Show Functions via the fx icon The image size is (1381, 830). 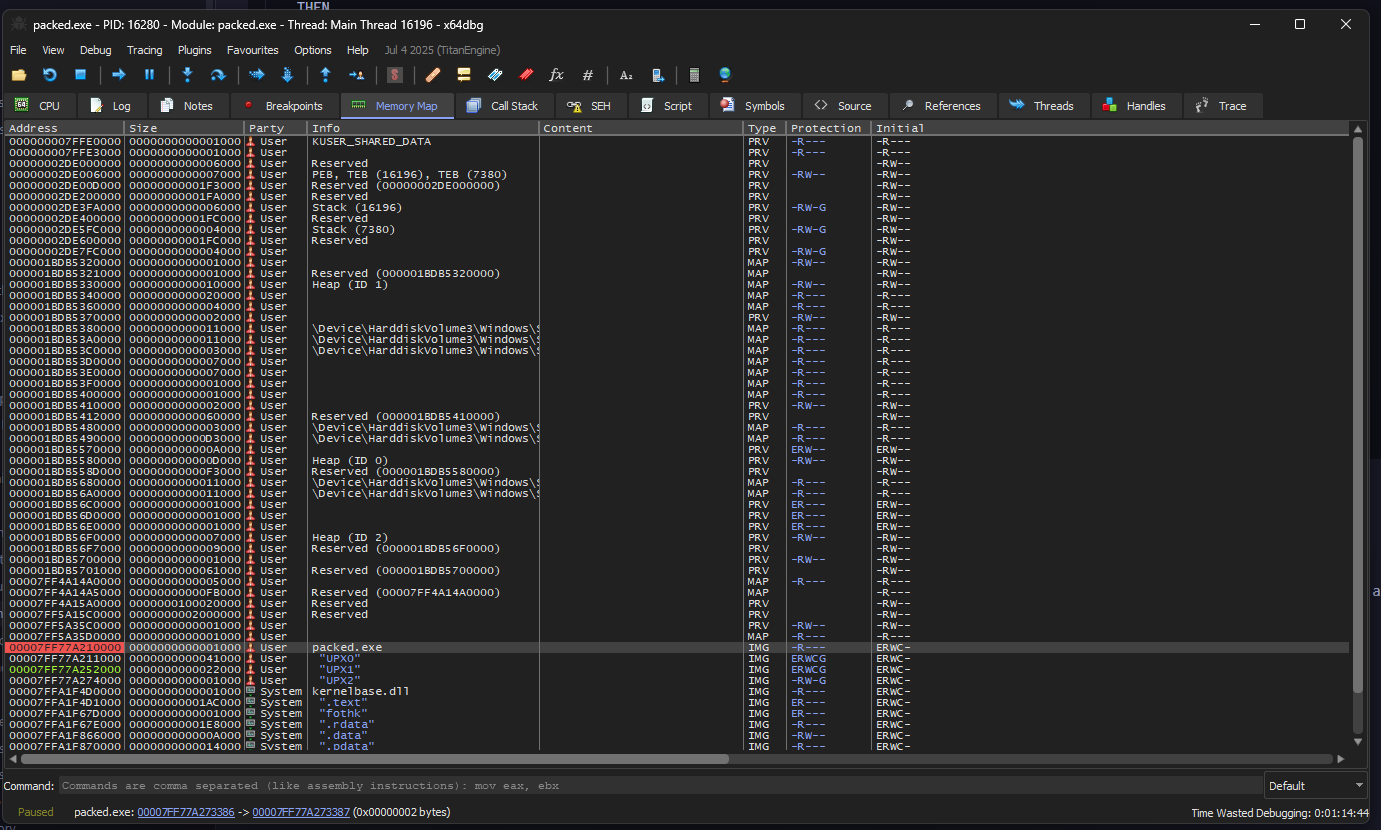(x=557, y=75)
